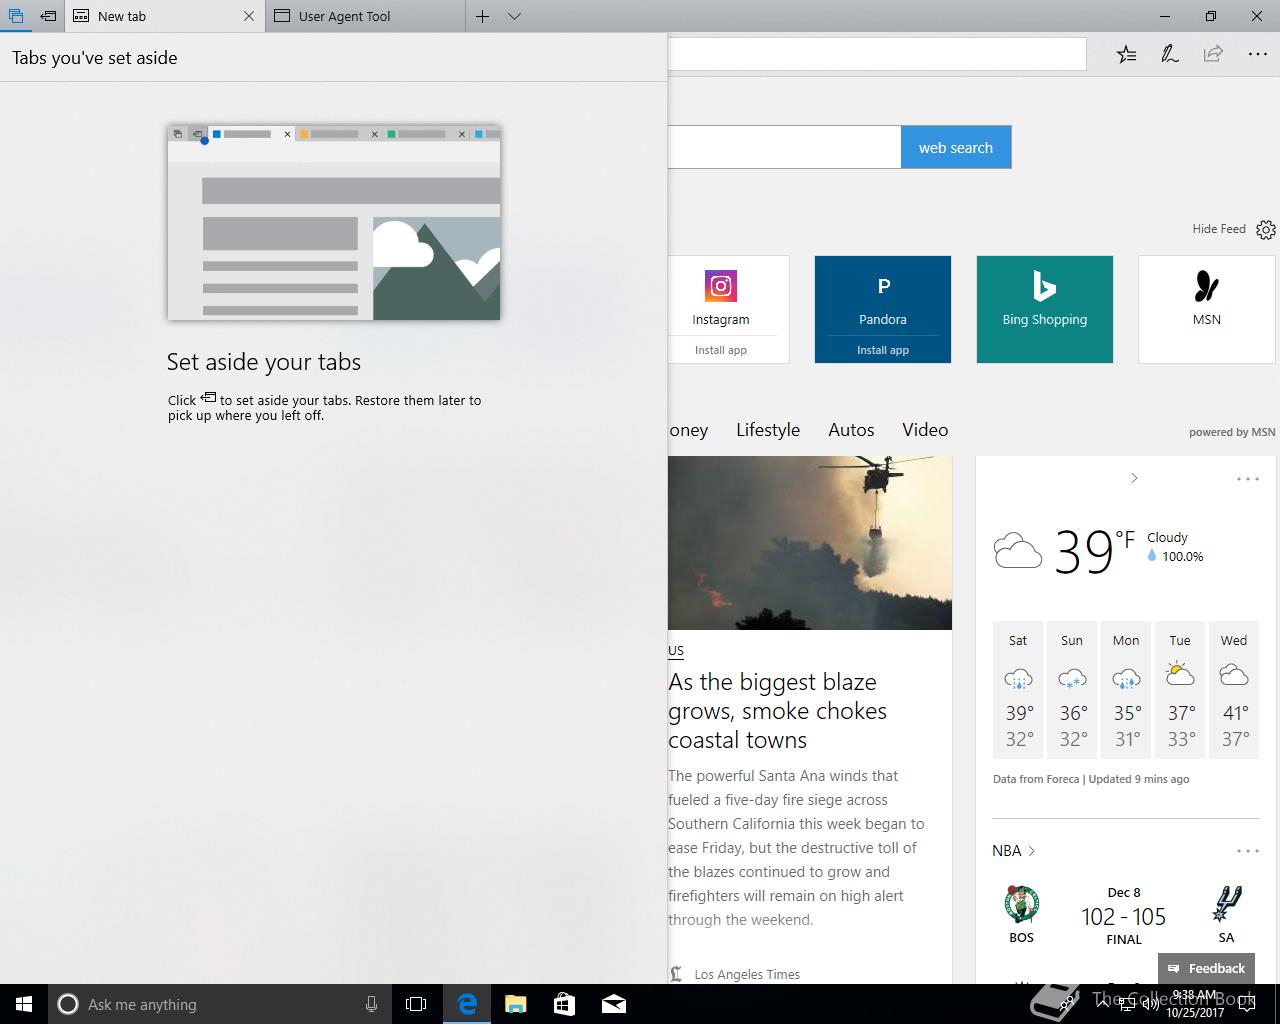Click the Feedback button

(1206, 968)
